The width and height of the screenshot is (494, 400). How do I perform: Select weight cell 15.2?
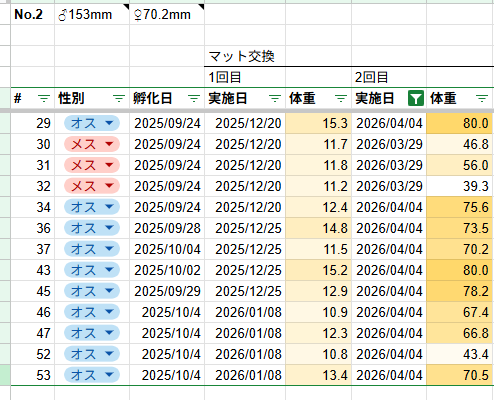[318, 270]
